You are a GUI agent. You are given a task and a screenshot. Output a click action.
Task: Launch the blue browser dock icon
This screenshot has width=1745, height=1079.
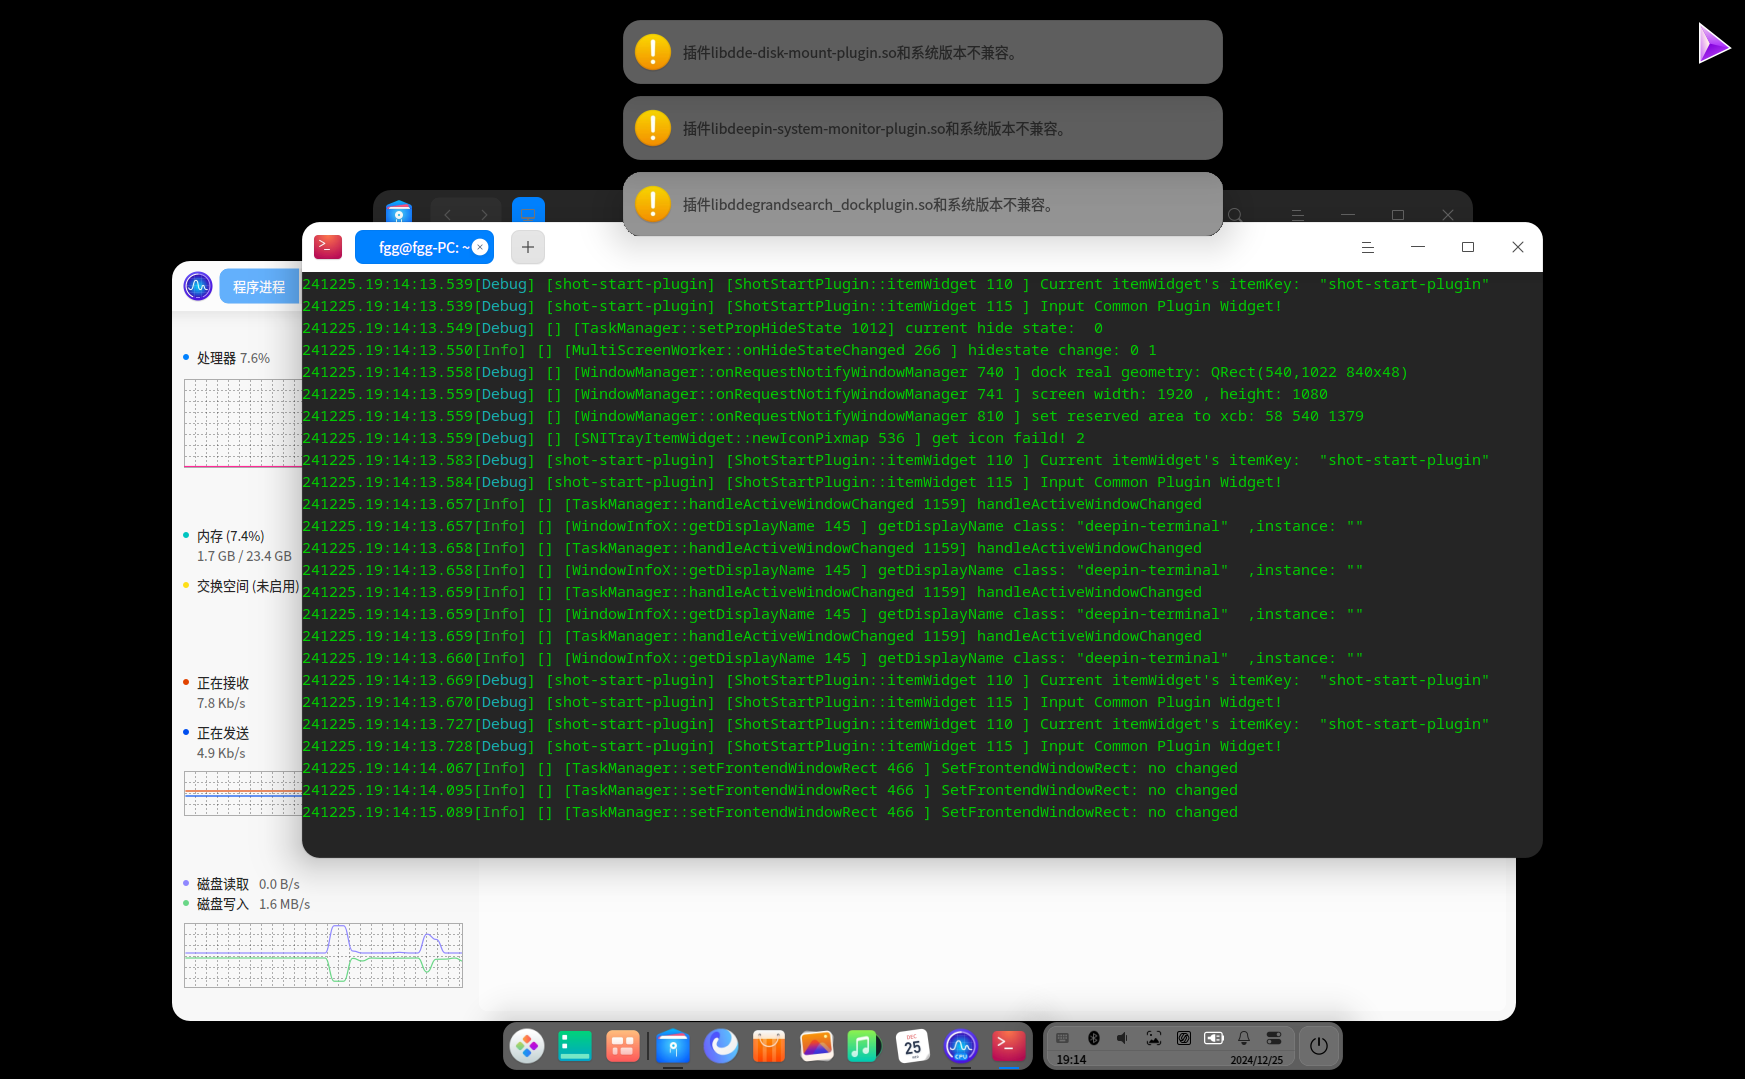[721, 1046]
